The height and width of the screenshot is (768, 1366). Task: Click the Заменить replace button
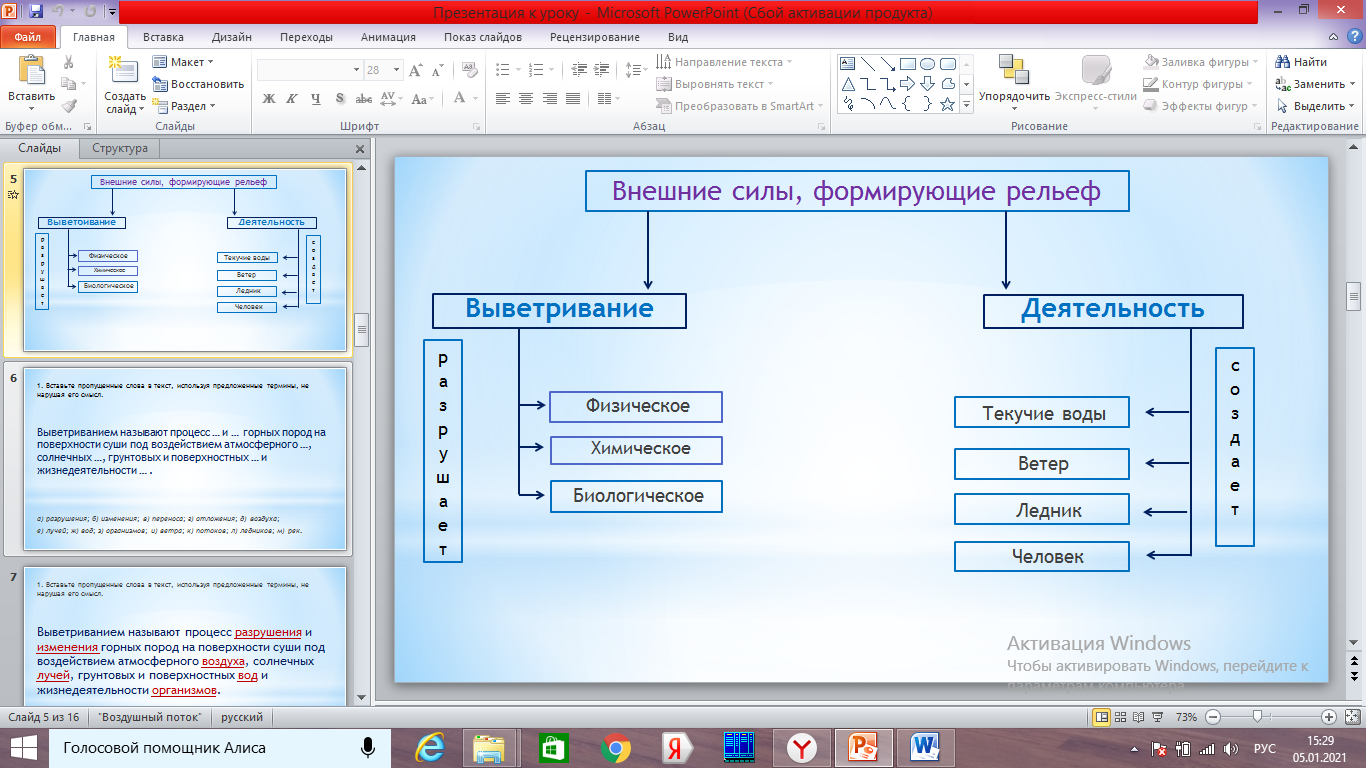click(x=1314, y=84)
